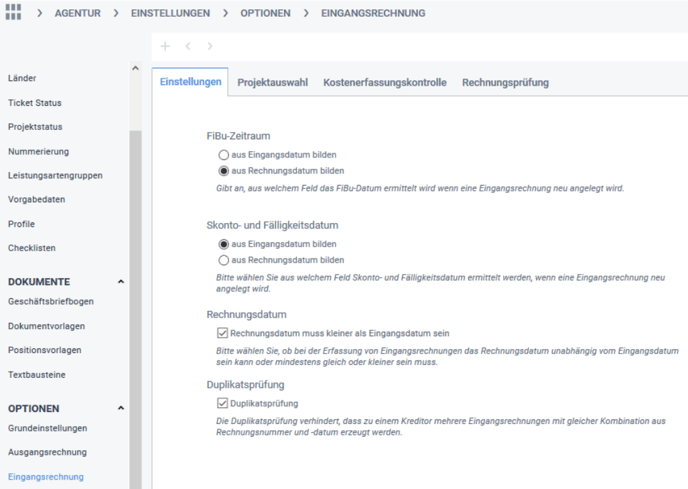Open Ausgangsrechnung in the sidebar

tap(47, 452)
